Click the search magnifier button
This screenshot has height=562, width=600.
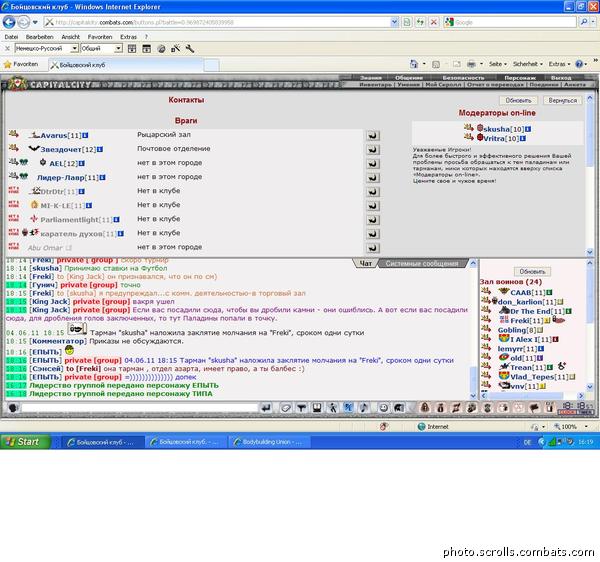584,22
